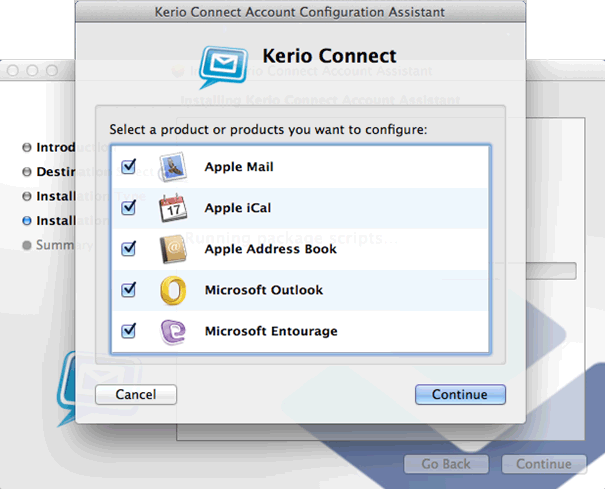This screenshot has width=605, height=489.
Task: Deselect the Microsoft Entourage checkbox
Action: click(128, 331)
